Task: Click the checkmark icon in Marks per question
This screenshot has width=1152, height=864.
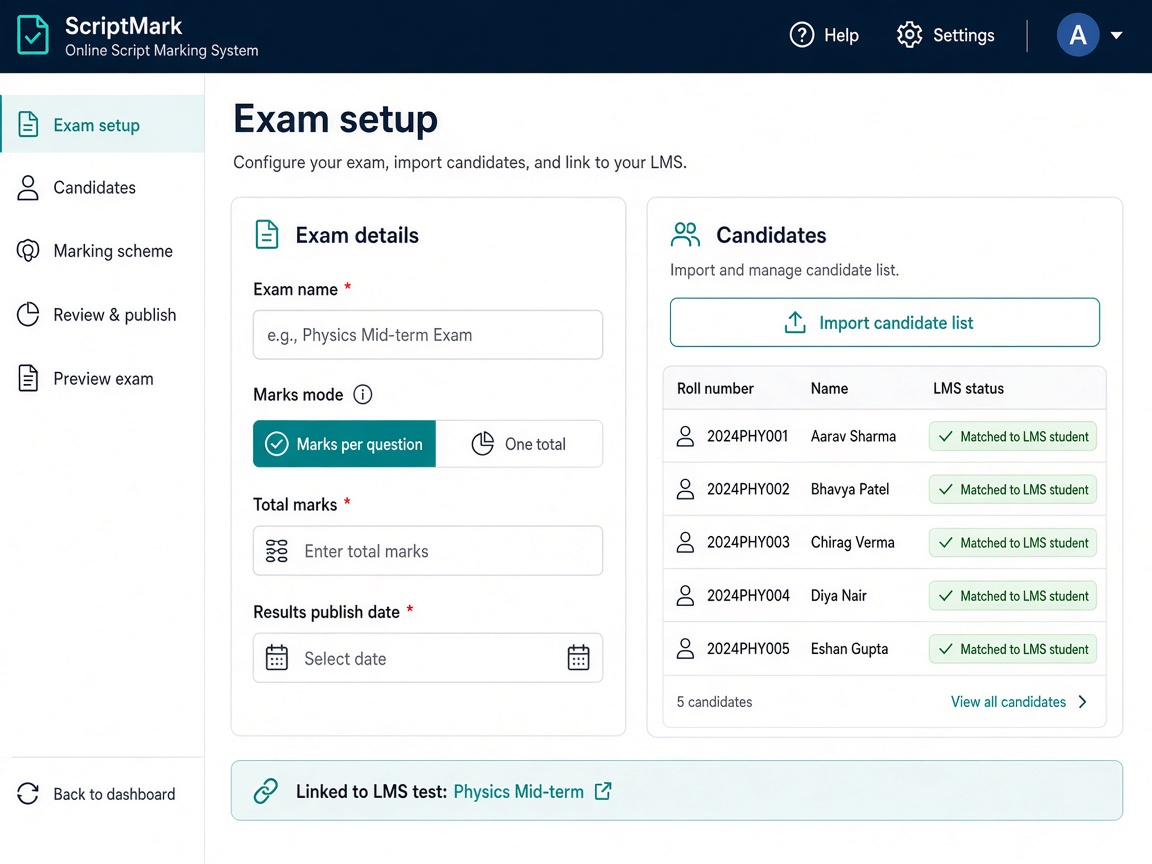Action: click(277, 444)
